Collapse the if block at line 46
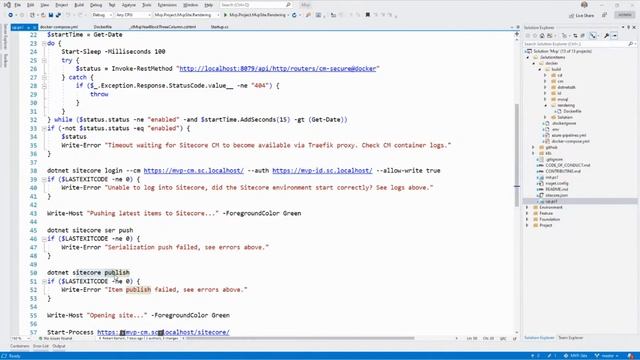640x360 pixels. point(44,239)
